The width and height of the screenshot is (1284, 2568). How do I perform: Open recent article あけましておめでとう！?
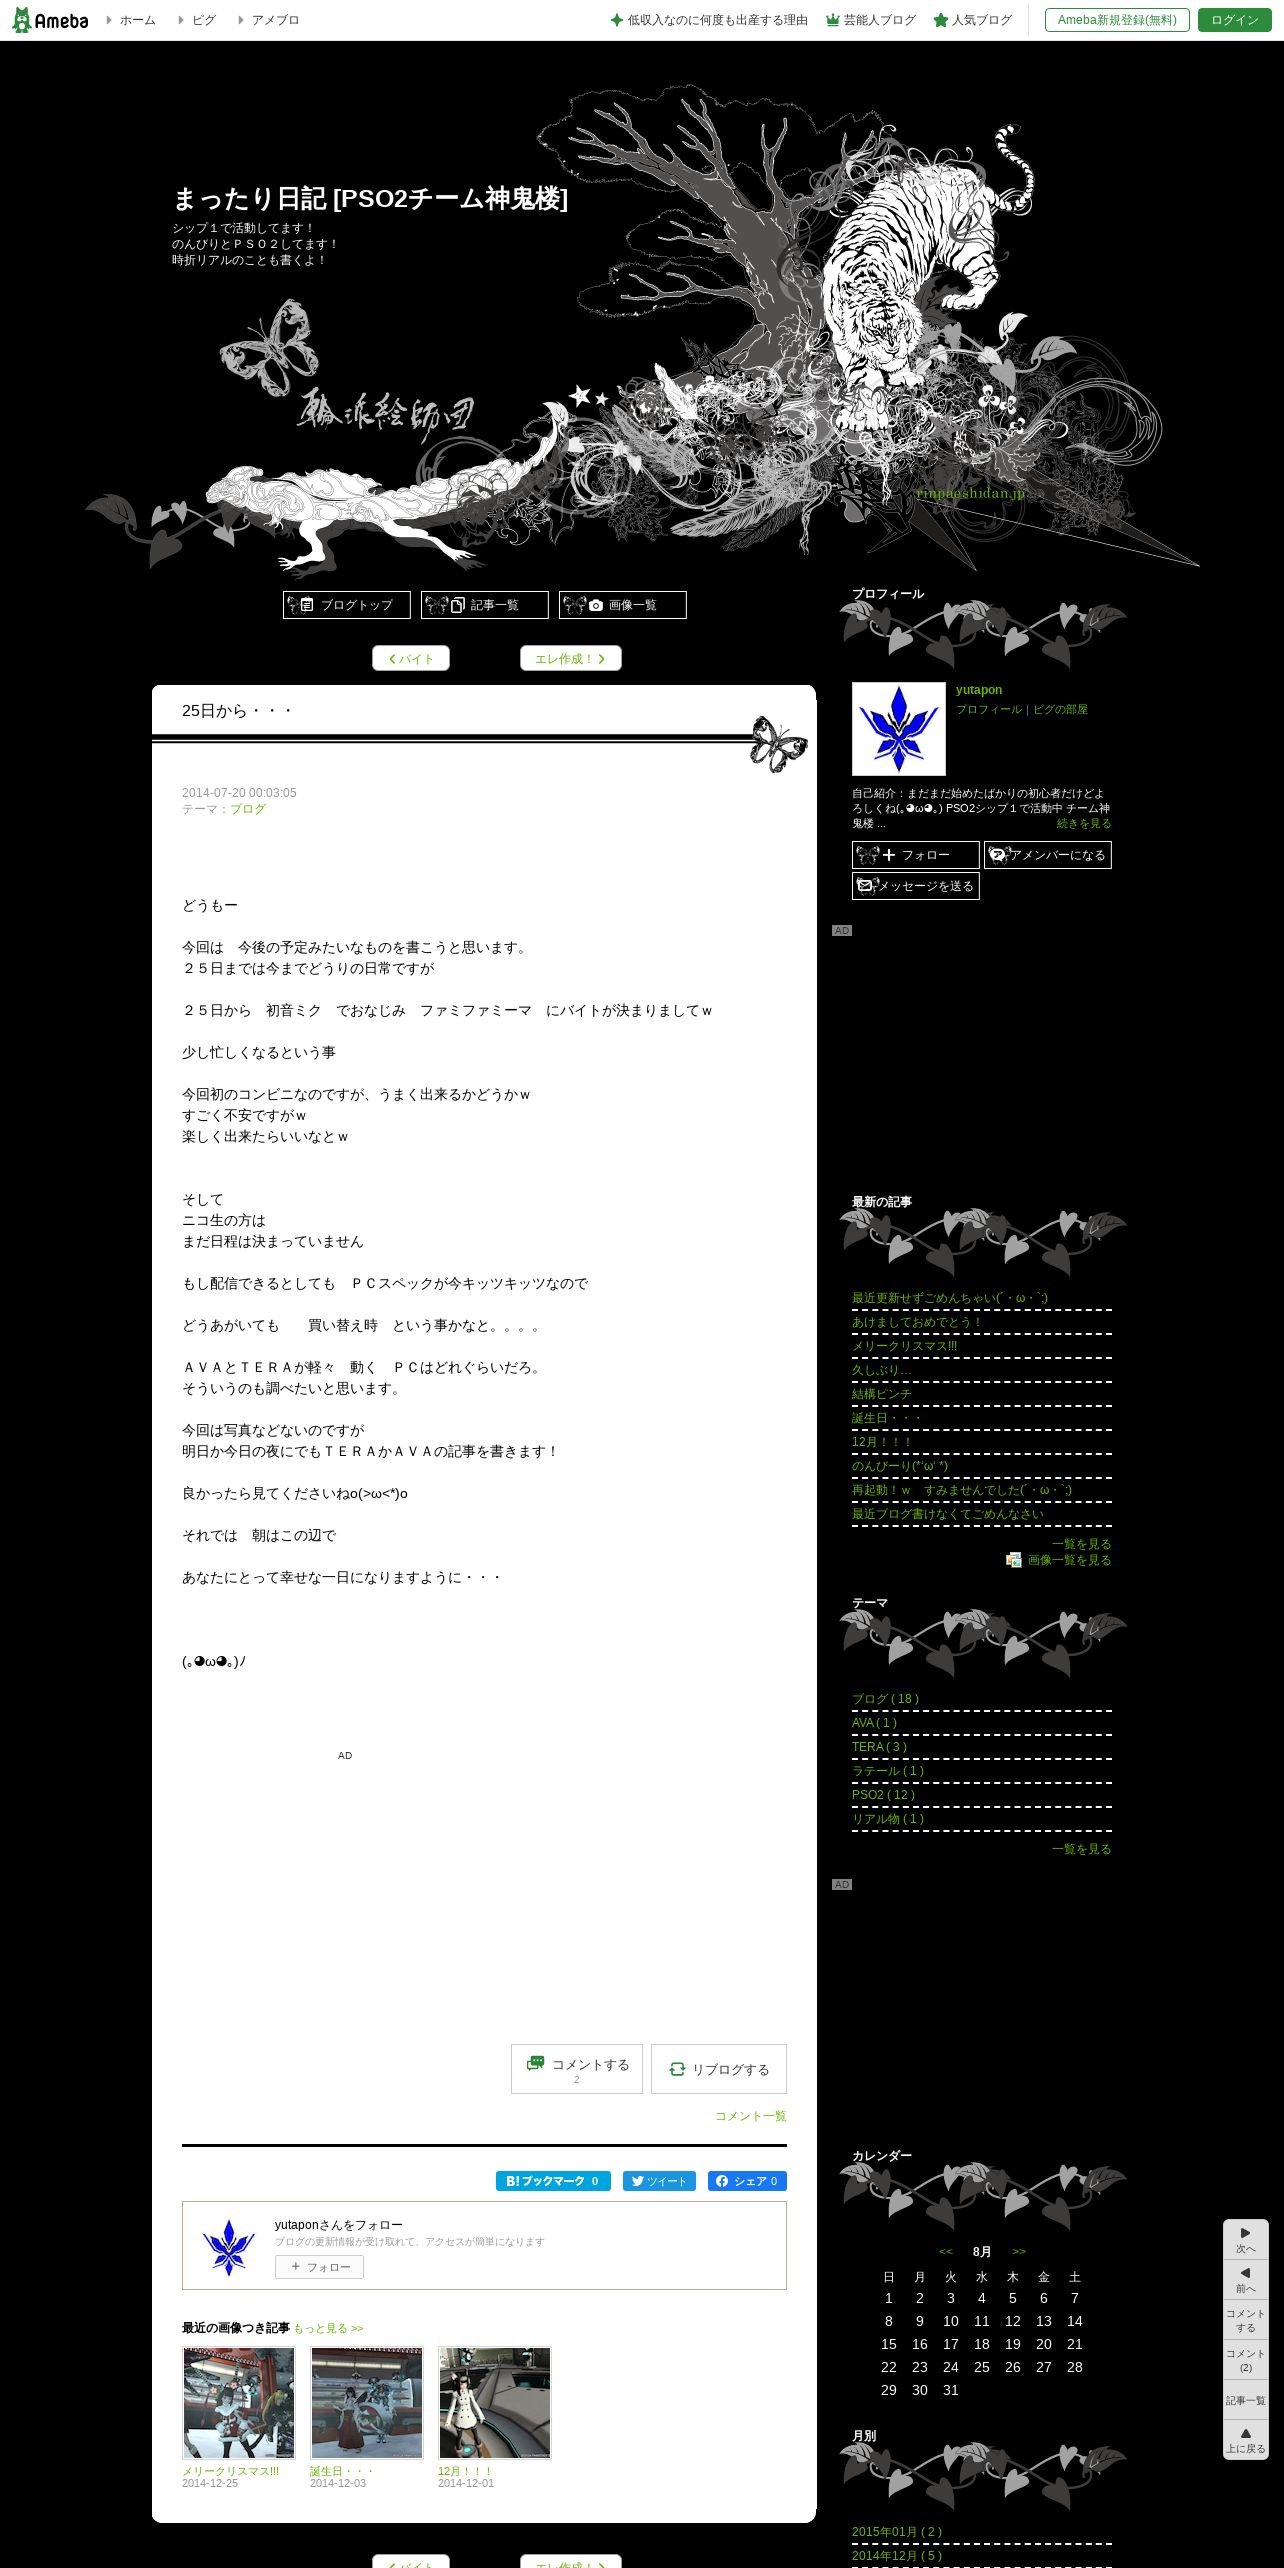[917, 1322]
